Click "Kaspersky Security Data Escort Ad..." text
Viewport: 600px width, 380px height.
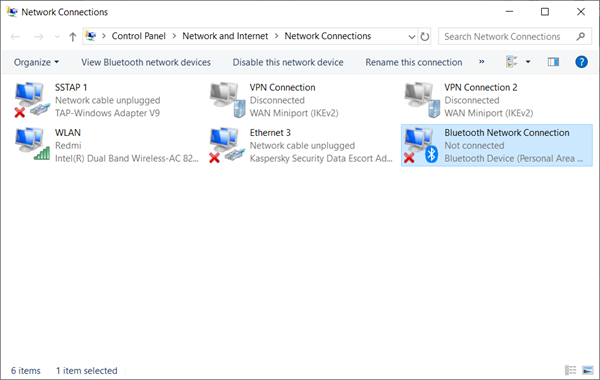tap(321, 158)
